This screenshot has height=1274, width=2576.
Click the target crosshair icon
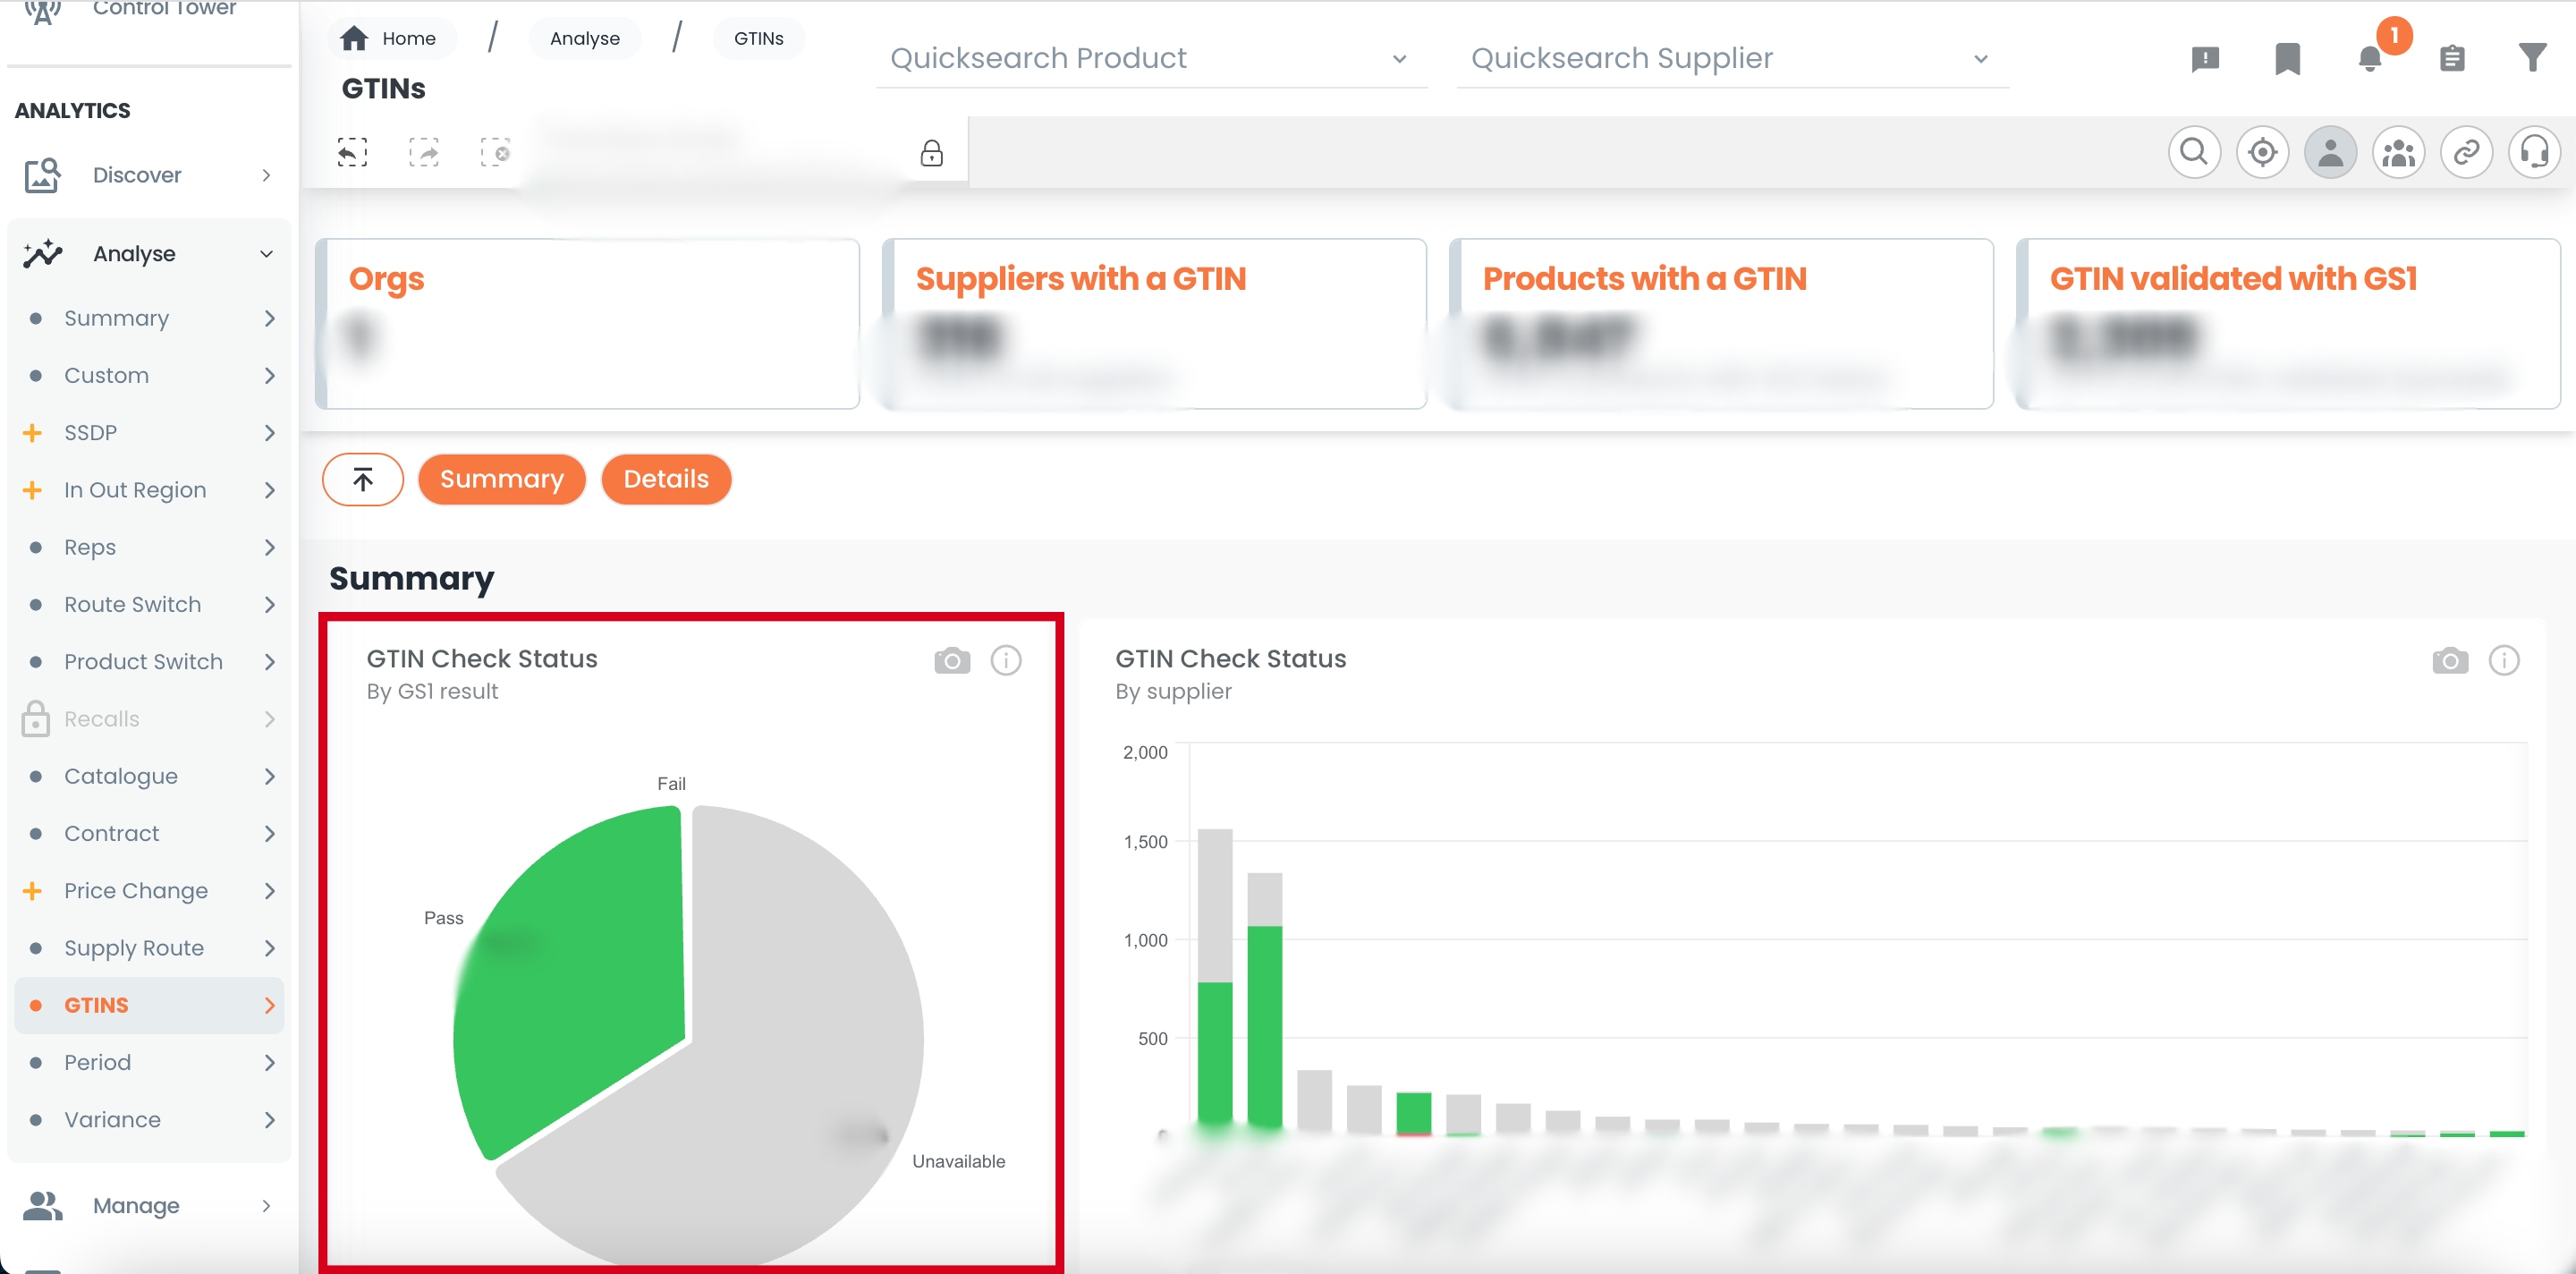coord(2262,152)
